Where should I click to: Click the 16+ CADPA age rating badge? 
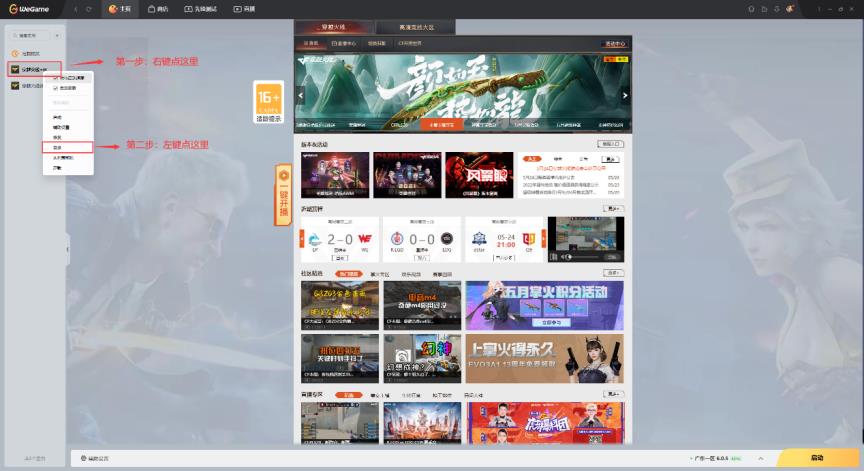268,102
